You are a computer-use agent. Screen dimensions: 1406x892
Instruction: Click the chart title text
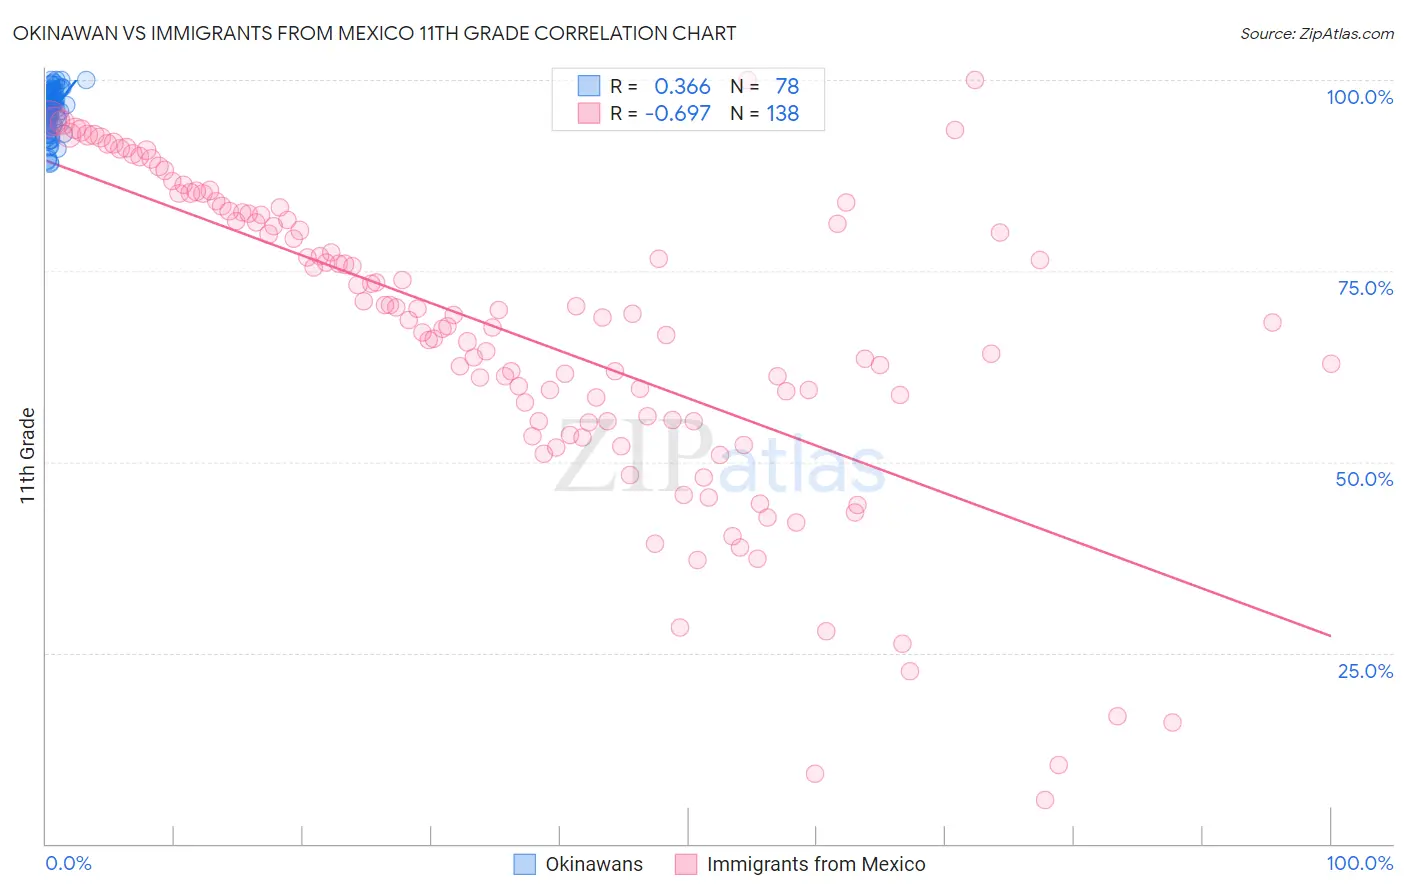point(374,33)
